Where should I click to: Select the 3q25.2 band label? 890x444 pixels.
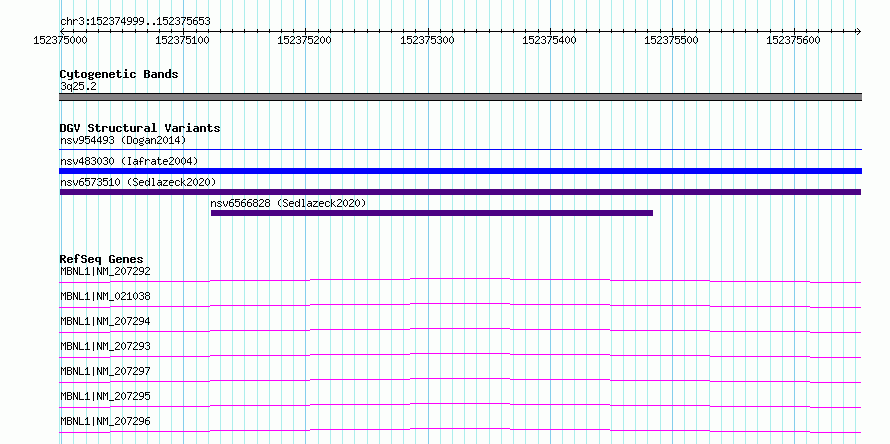[78, 86]
